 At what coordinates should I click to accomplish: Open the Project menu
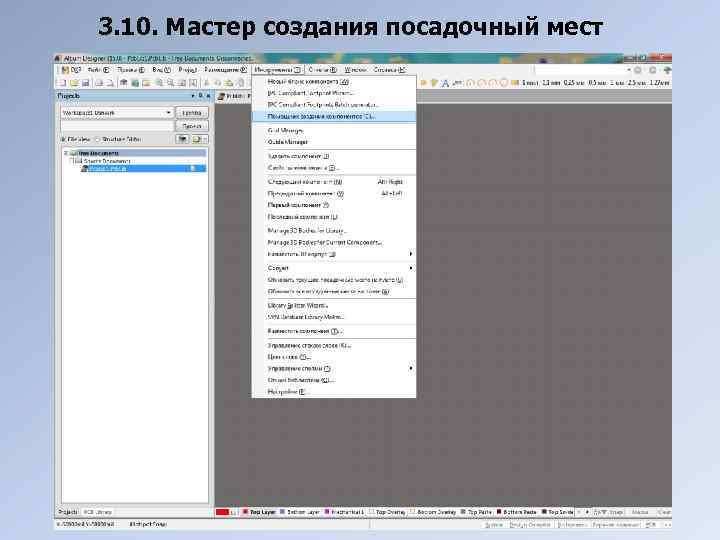(187, 70)
